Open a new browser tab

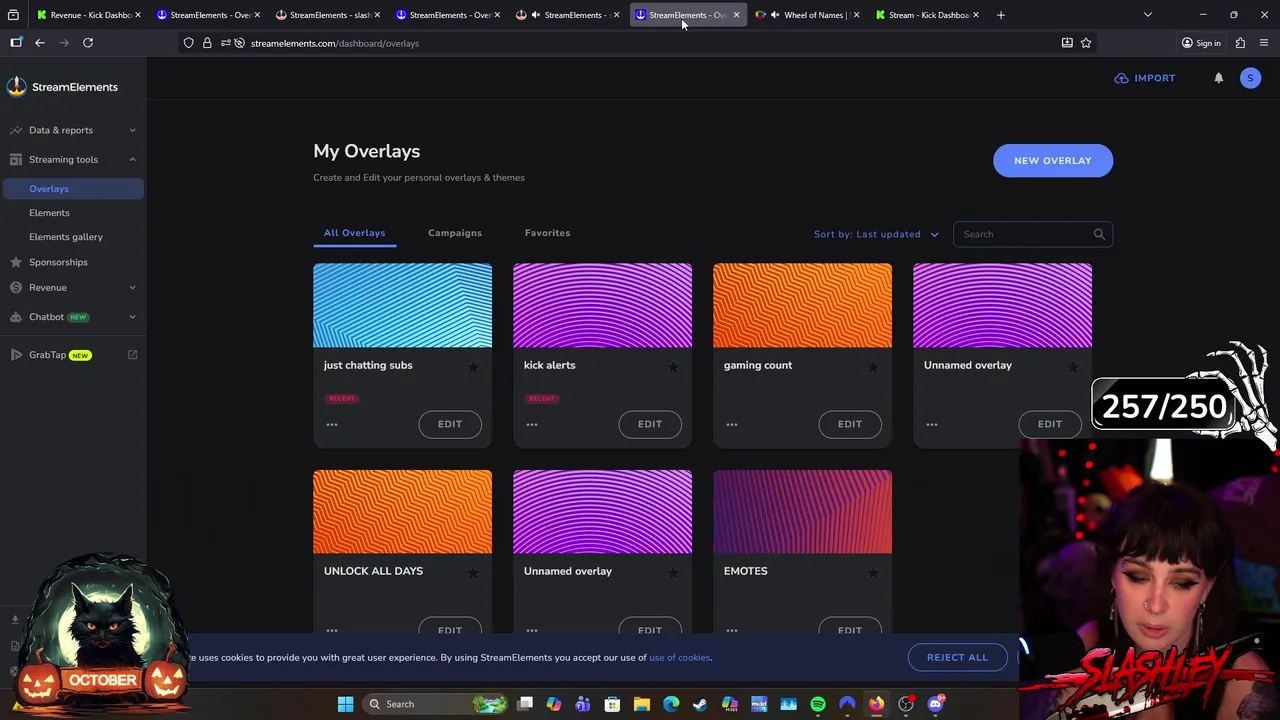tap(1000, 15)
